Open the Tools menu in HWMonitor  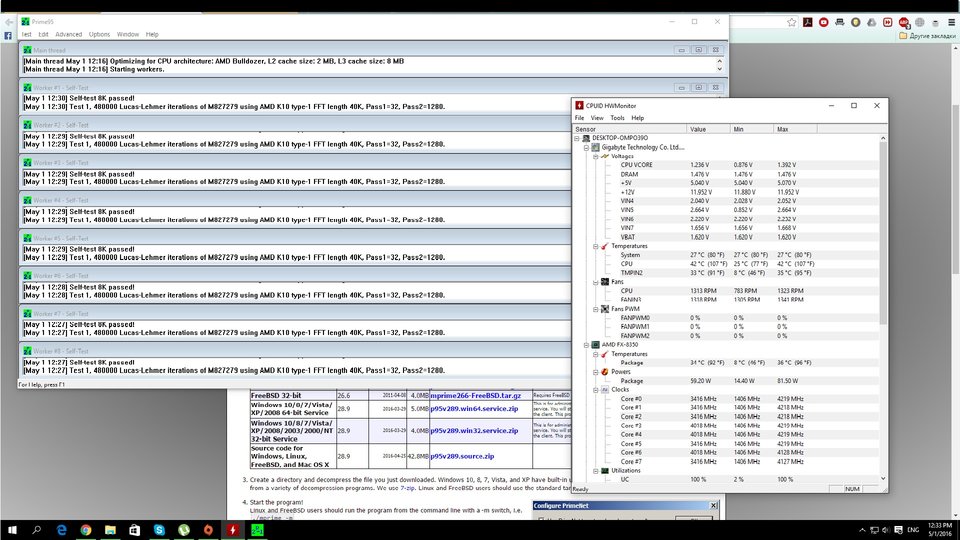tap(618, 118)
